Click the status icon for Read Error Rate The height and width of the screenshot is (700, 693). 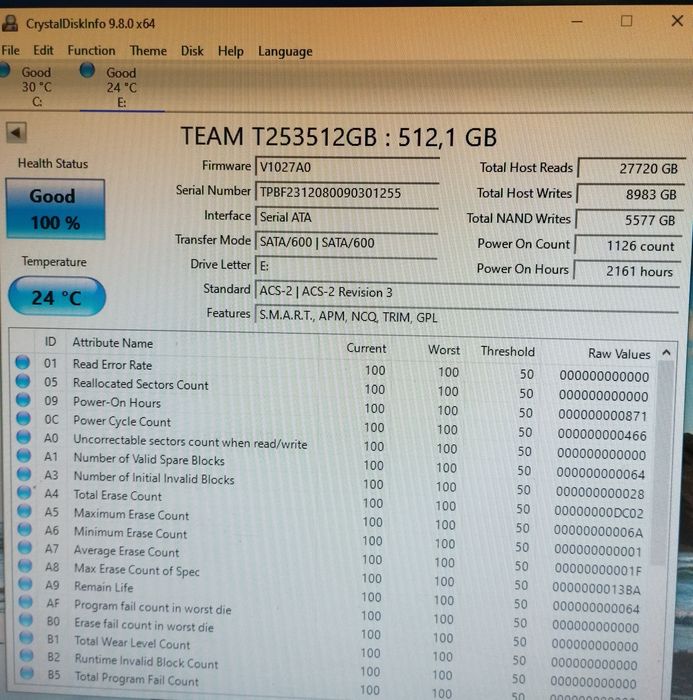coord(22,362)
